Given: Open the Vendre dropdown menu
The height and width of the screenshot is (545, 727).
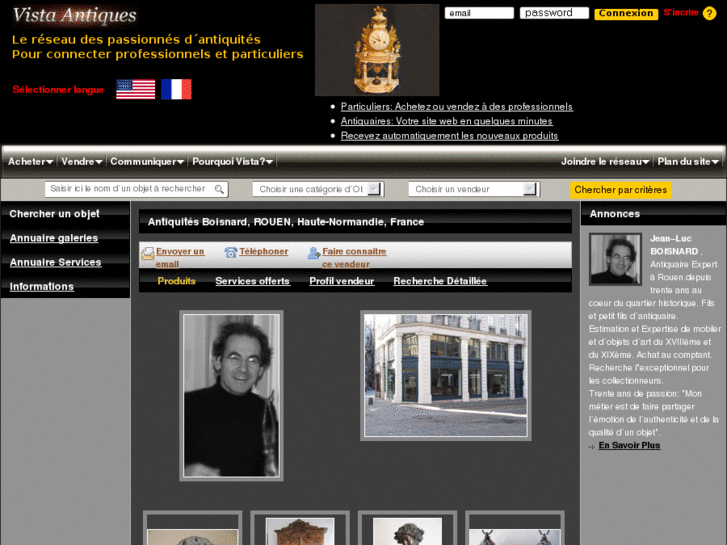Looking at the screenshot, I should tap(82, 161).
